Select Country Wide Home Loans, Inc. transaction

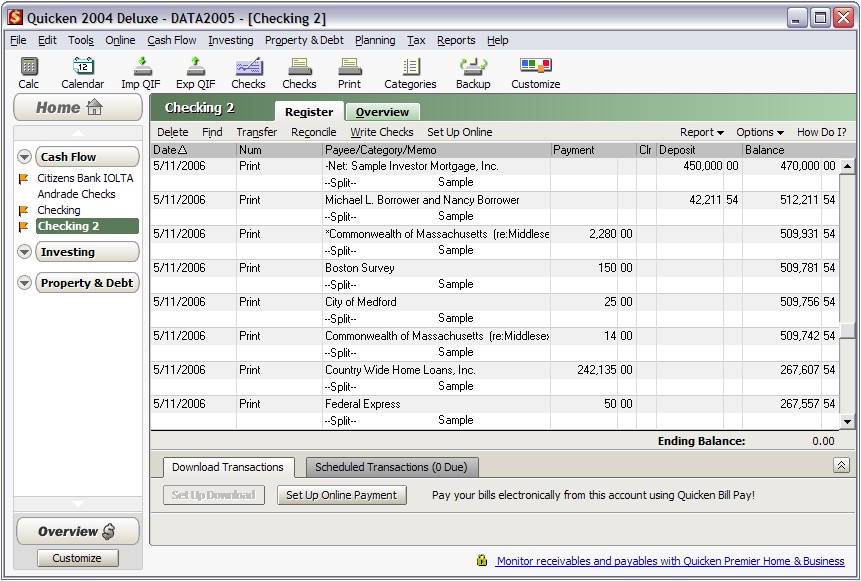[x=494, y=378]
